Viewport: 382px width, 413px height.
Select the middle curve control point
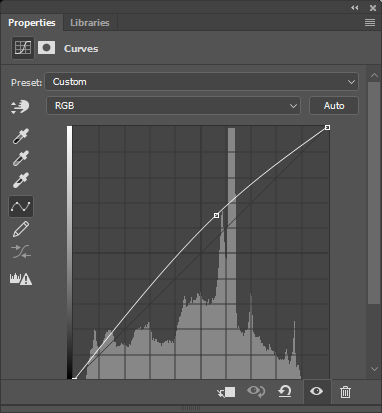pyautogui.click(x=216, y=216)
